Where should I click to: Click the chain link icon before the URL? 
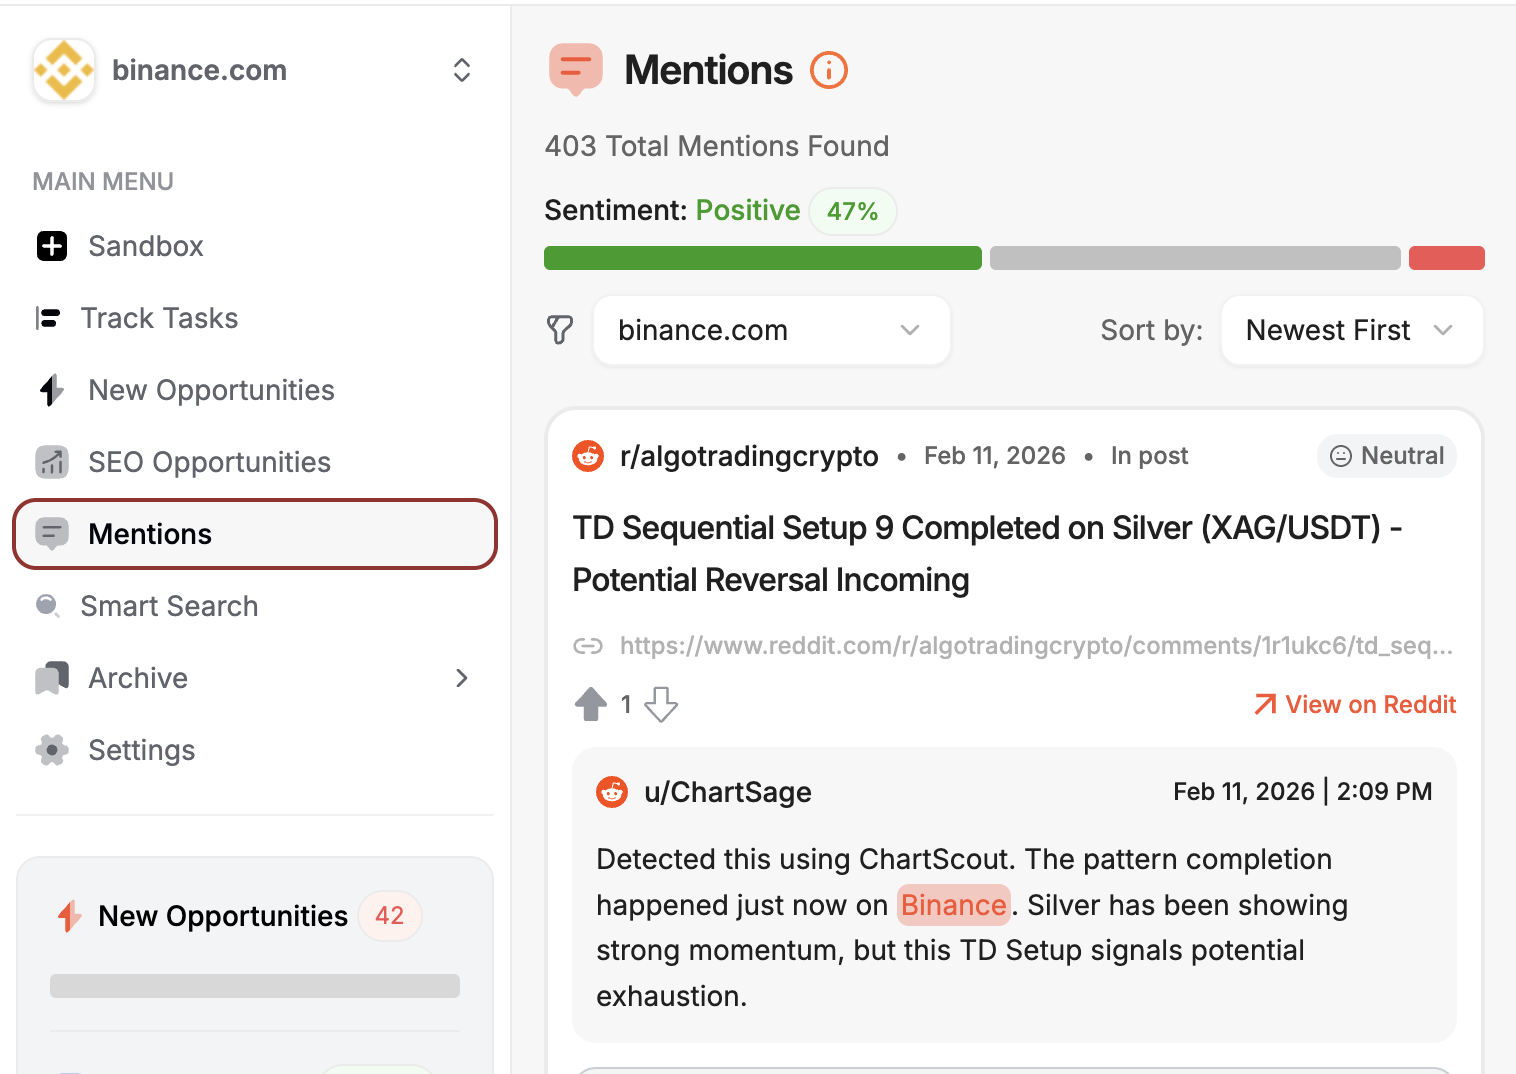coord(588,646)
